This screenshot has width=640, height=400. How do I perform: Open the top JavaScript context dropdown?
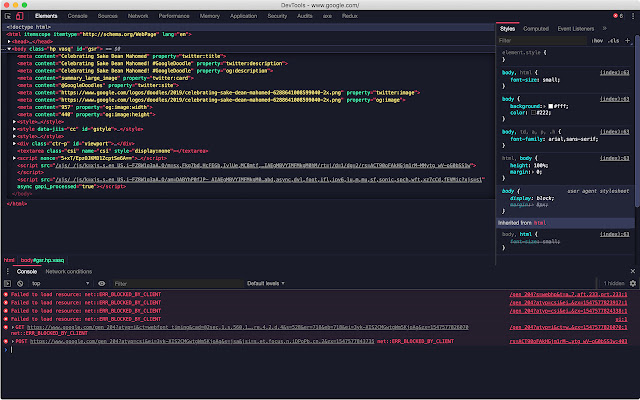pos(60,283)
